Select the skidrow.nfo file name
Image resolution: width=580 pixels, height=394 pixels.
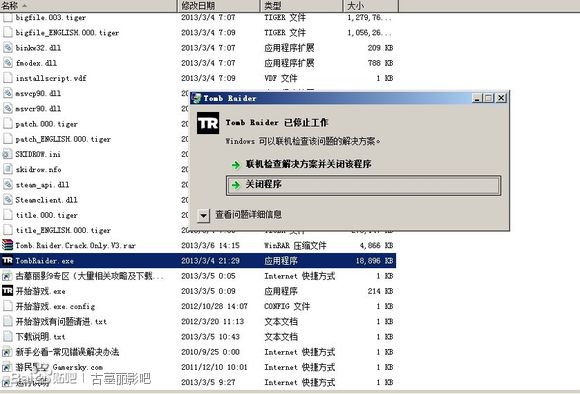(38, 169)
